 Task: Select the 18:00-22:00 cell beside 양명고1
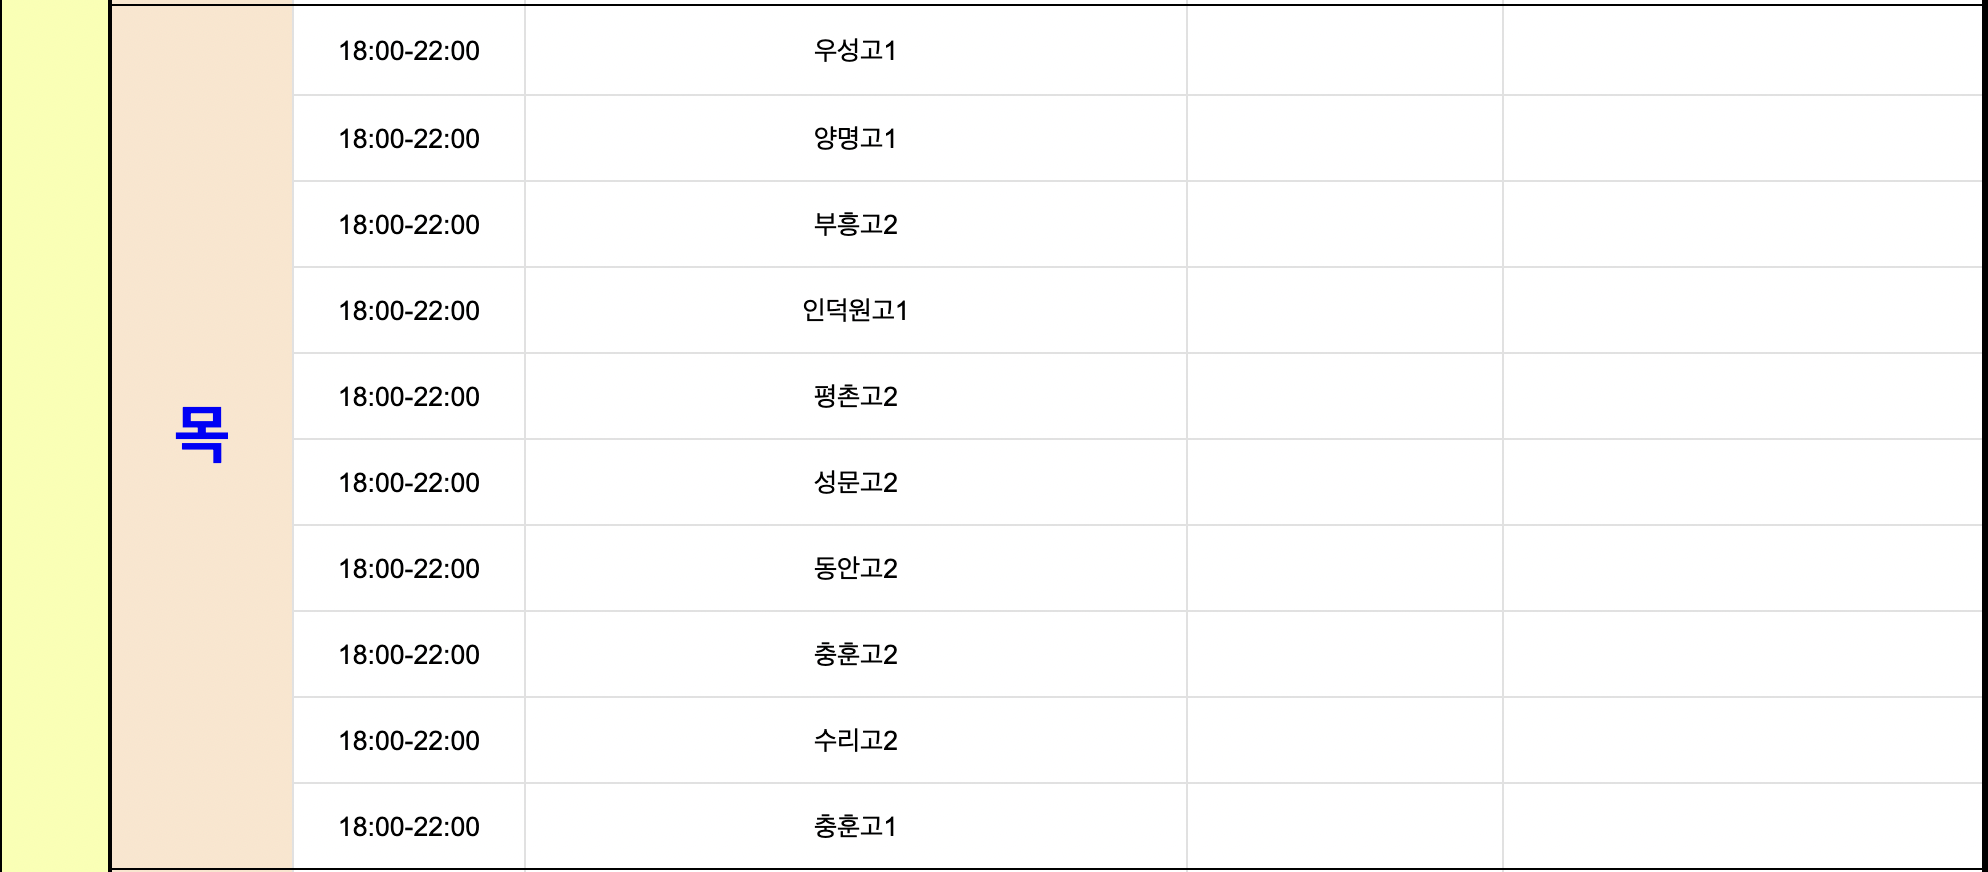409,138
